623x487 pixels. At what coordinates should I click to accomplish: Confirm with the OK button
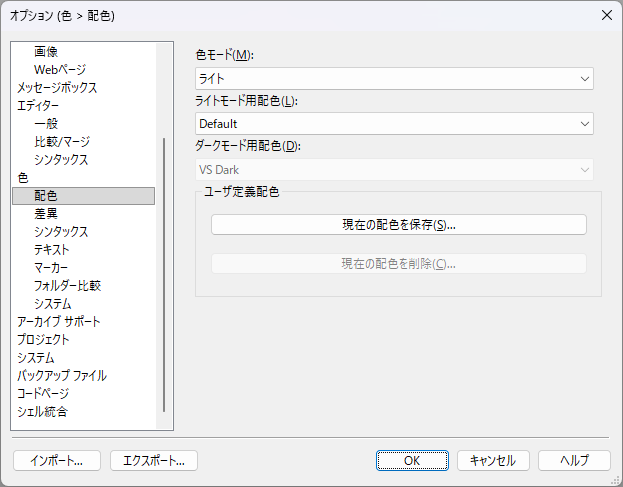(412, 461)
